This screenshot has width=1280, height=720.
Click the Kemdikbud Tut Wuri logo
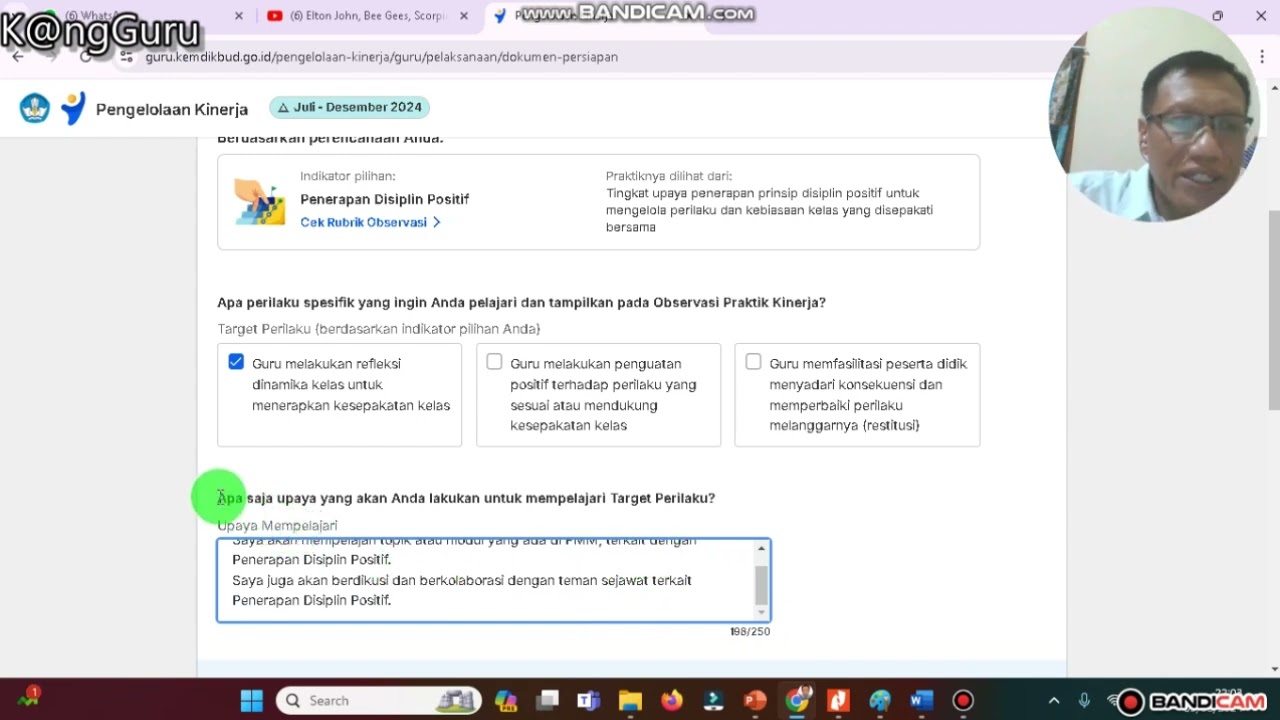[35, 108]
